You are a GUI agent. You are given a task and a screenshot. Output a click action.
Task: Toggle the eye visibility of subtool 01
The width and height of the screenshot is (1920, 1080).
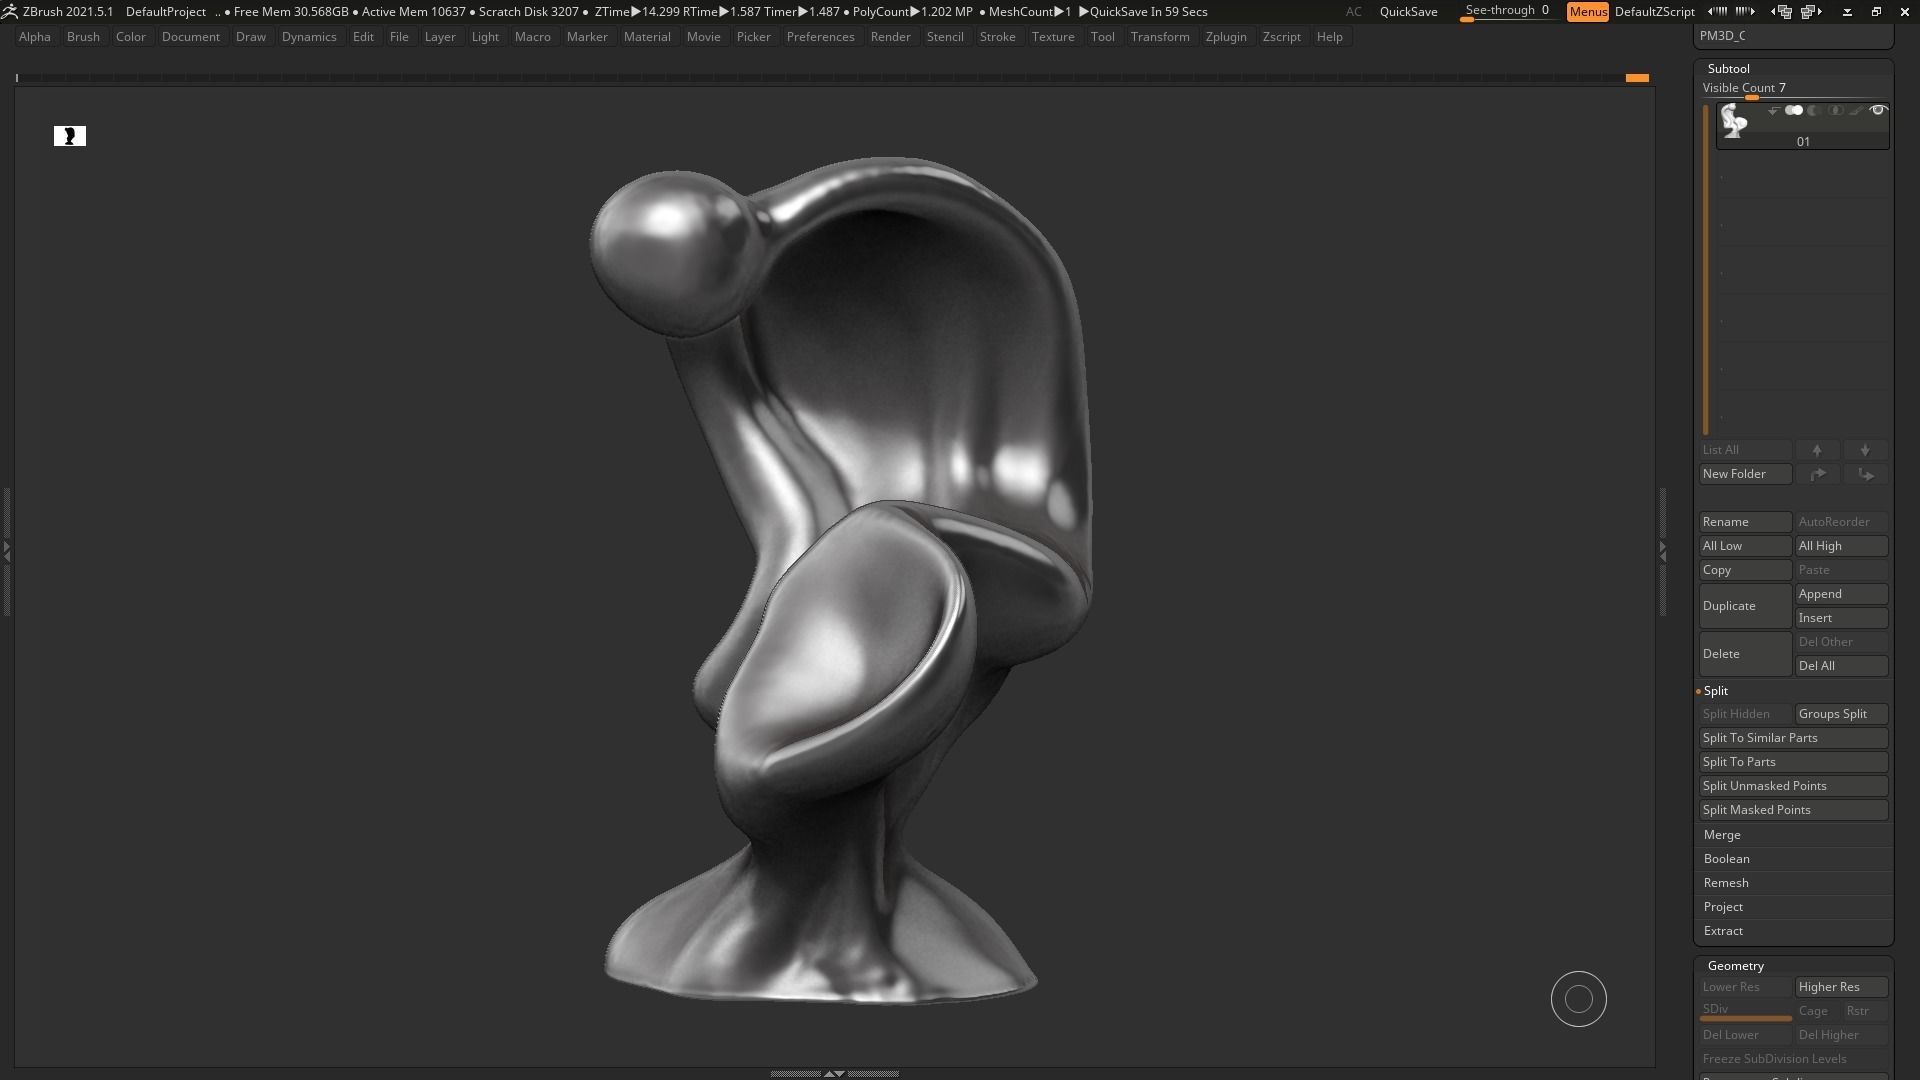click(1878, 111)
